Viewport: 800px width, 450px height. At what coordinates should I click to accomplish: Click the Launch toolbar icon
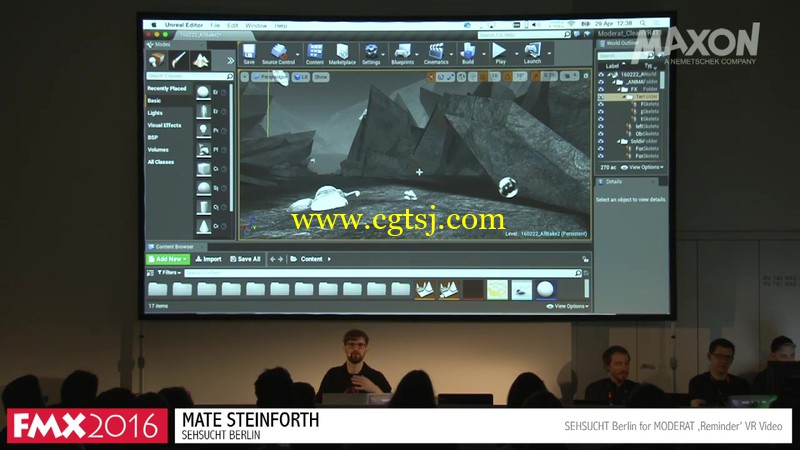532,53
